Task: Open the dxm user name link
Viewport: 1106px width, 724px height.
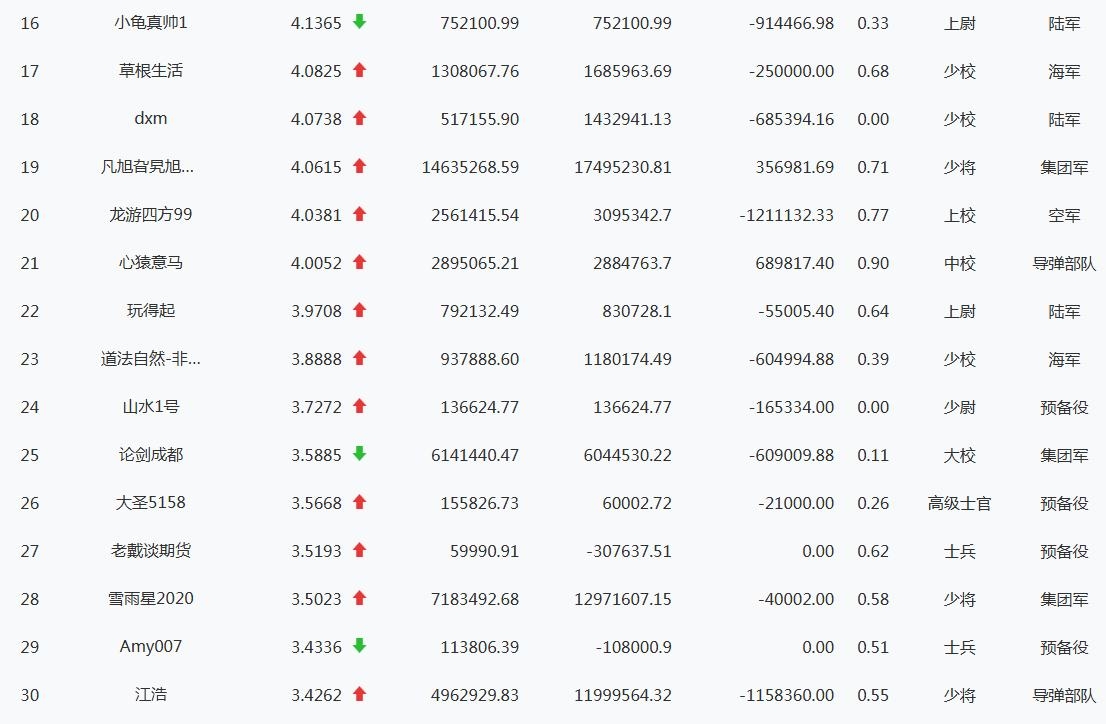Action: click(151, 119)
